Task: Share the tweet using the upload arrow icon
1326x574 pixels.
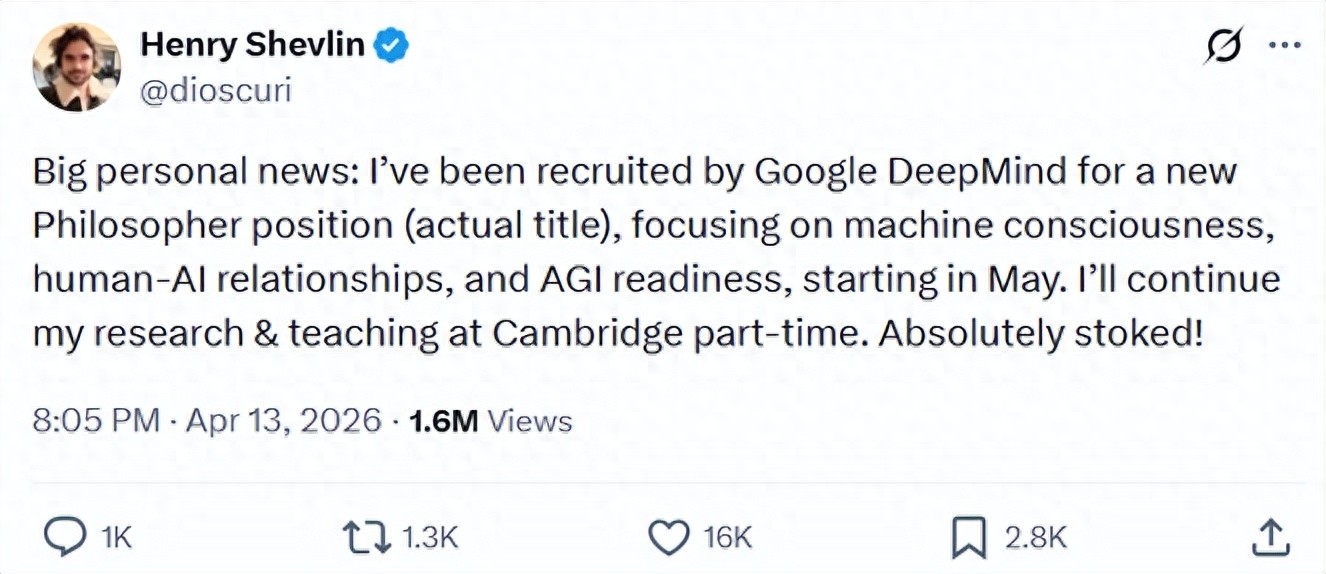Action: [1269, 538]
